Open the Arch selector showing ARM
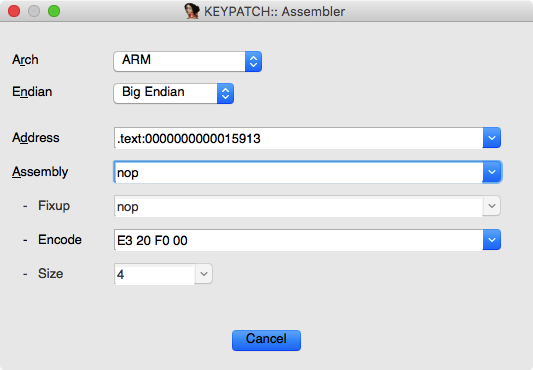533x370 pixels. (187, 61)
